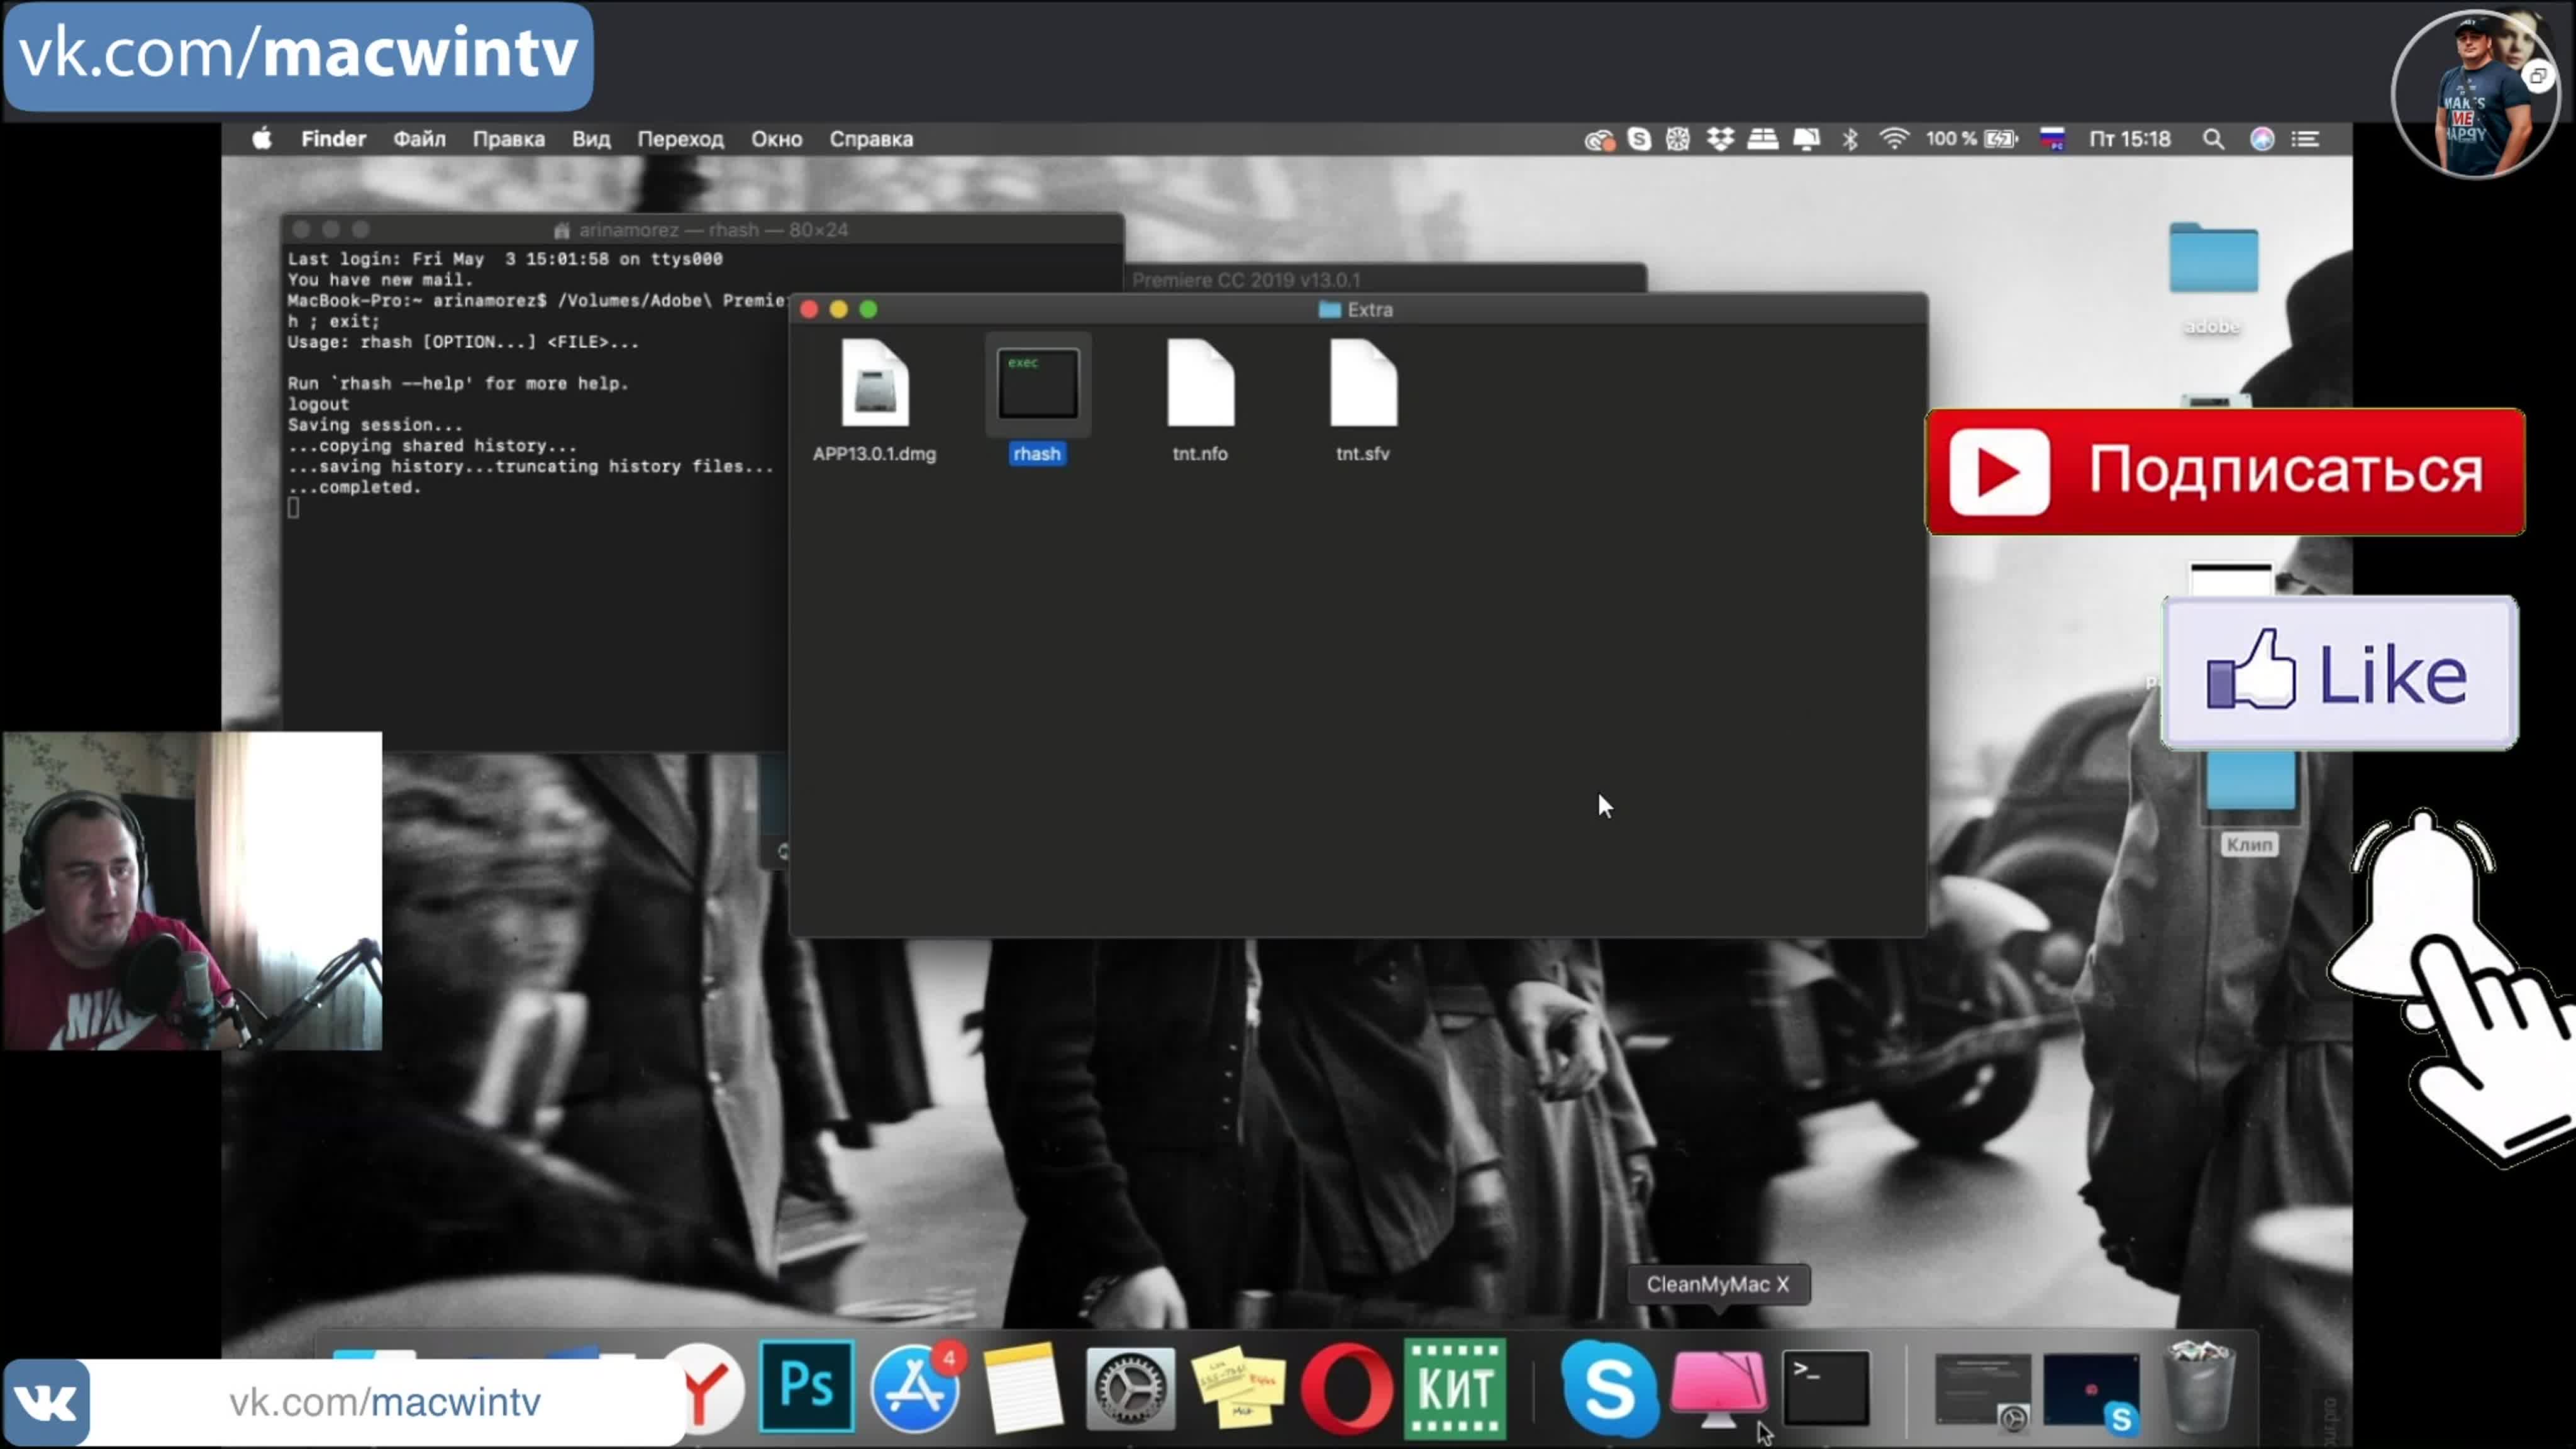2576x1449 pixels.
Task: Focus the Terminal window title bar
Action: (x=702, y=229)
